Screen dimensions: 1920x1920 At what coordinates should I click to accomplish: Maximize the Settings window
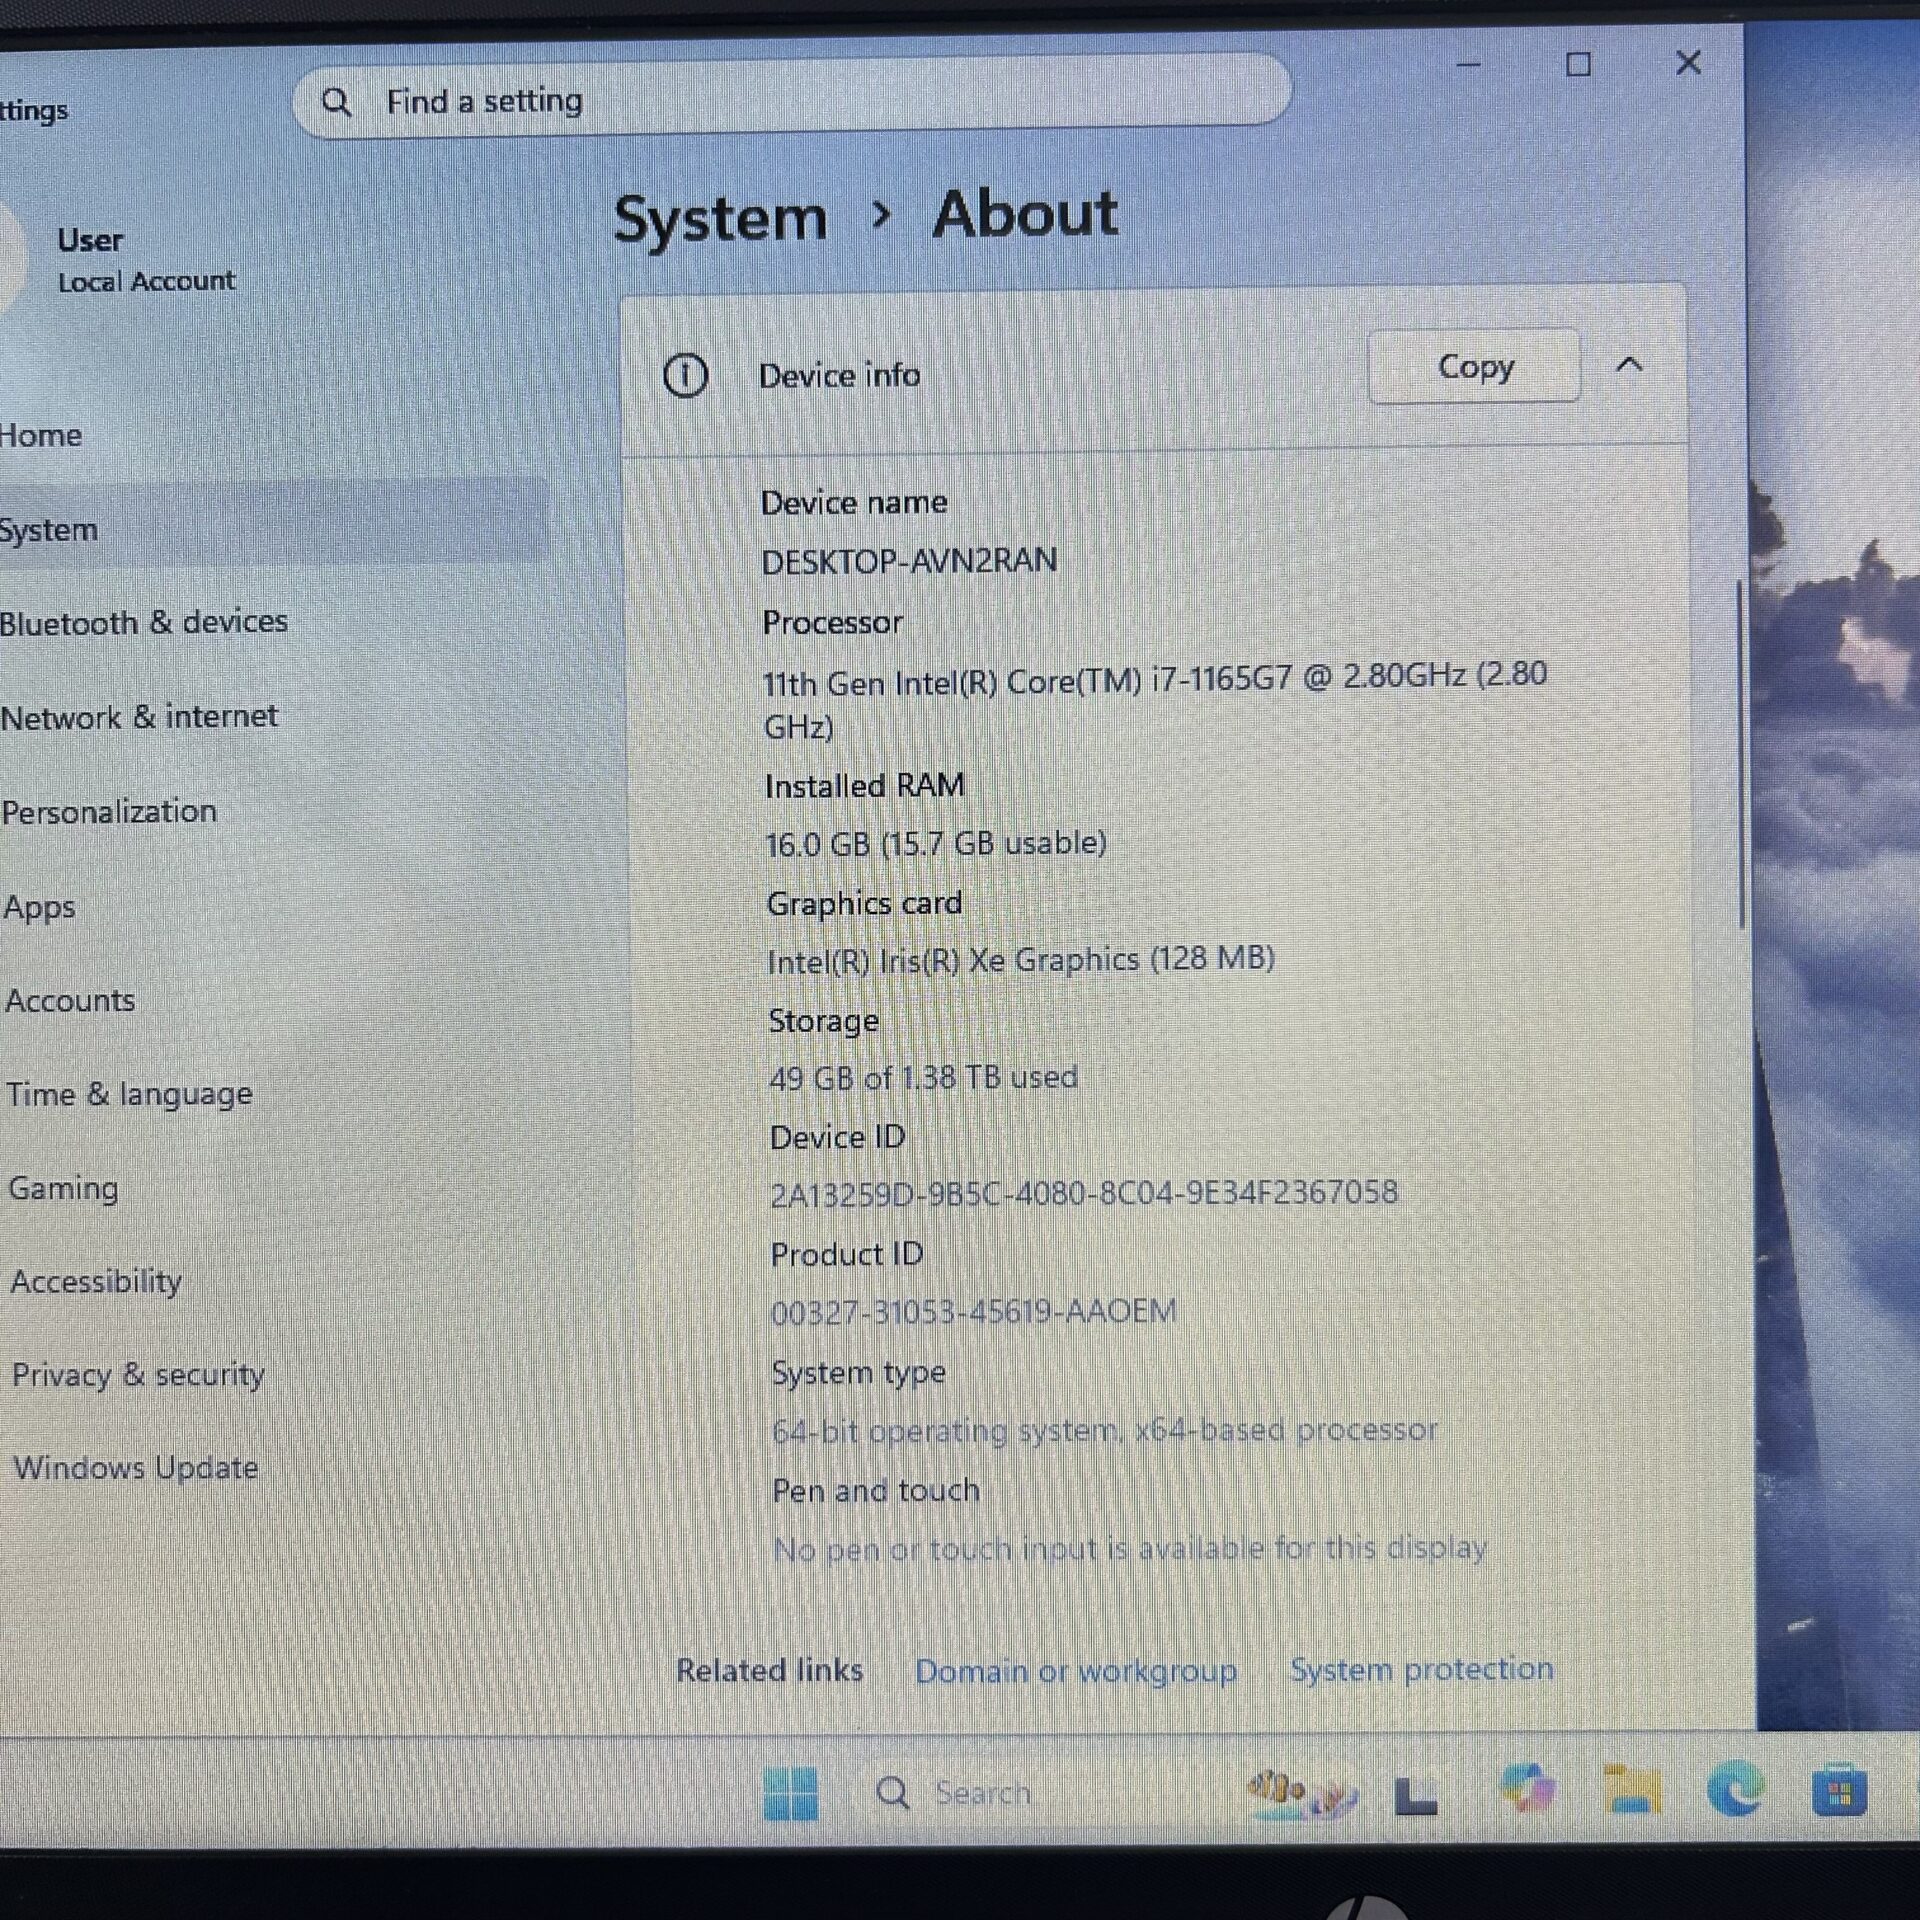(1578, 65)
